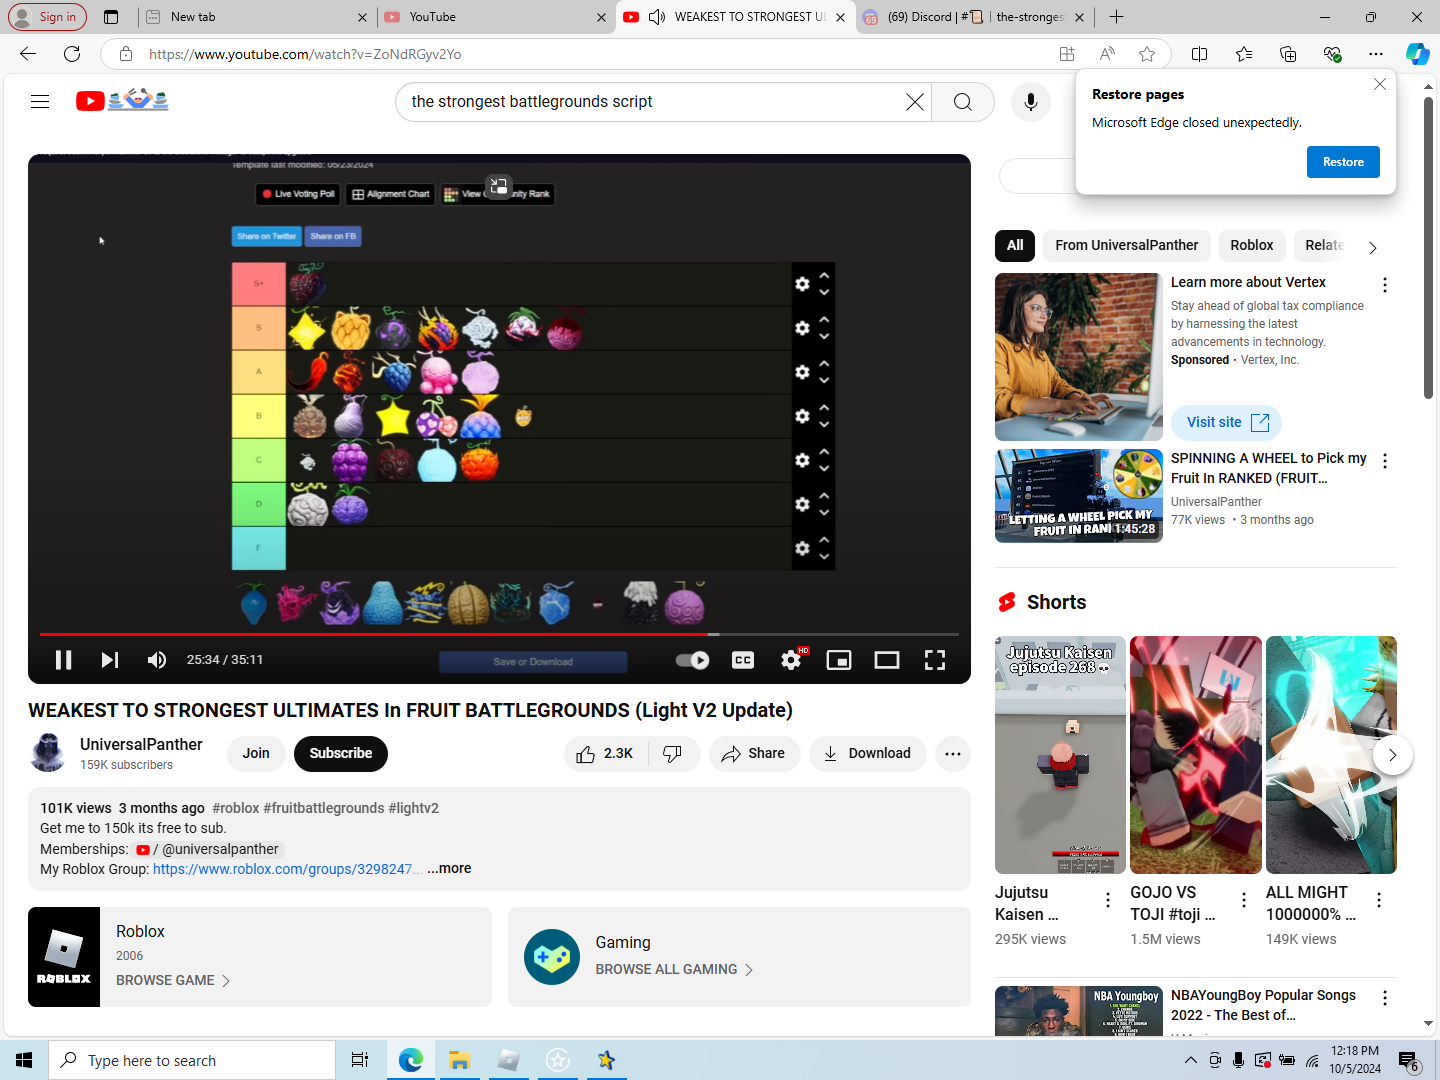Show more filter chips arrow
This screenshot has height=1080, width=1440.
(1373, 248)
